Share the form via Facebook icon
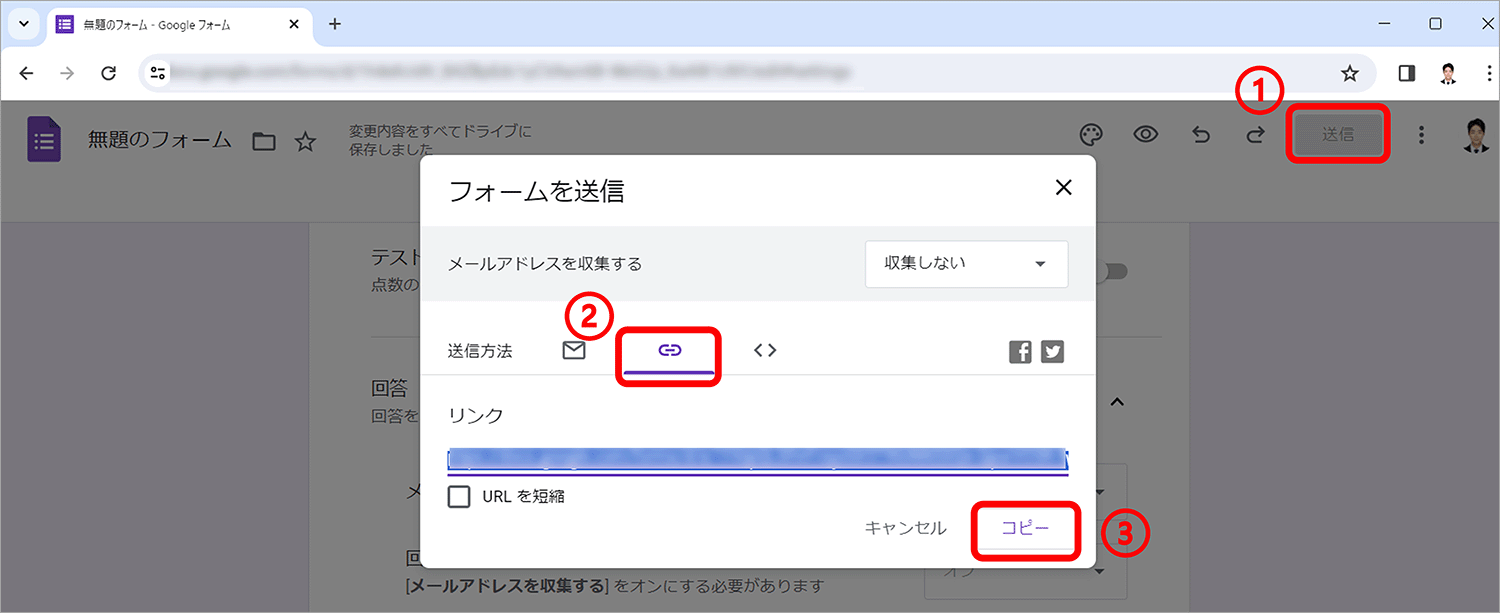 [x=1020, y=352]
